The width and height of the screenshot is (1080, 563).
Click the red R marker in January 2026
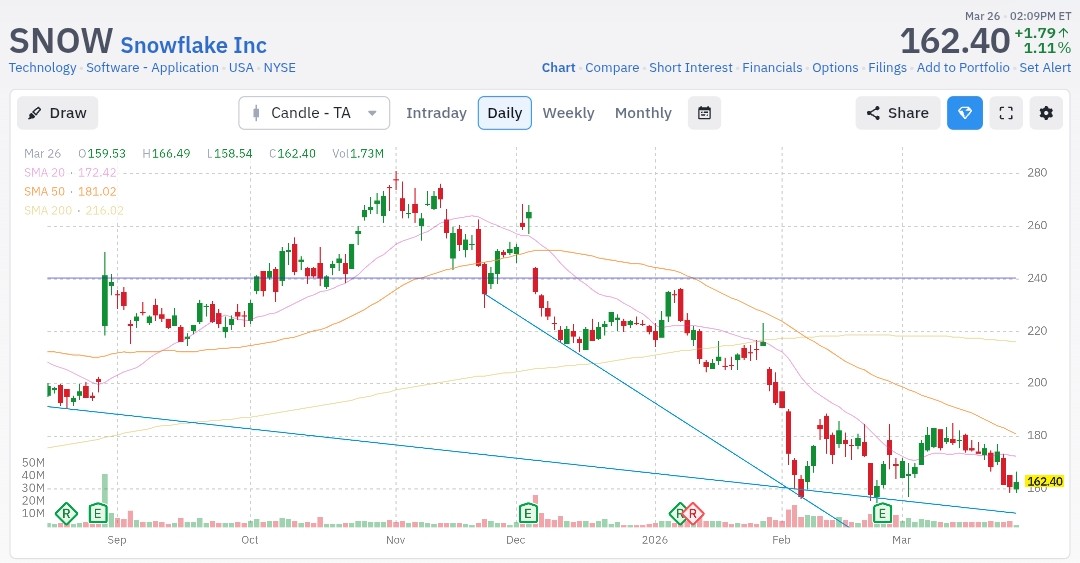[693, 513]
